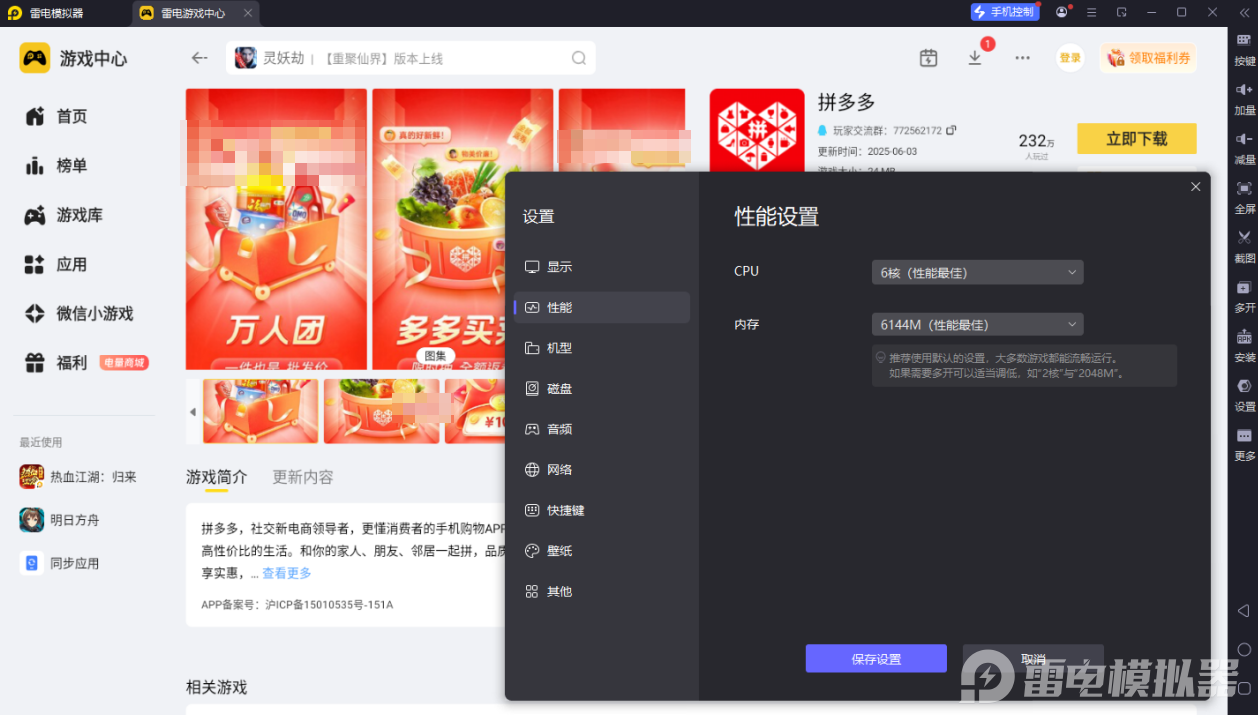
Task: Click the 立即下载 download button
Action: pyautogui.click(x=1136, y=139)
